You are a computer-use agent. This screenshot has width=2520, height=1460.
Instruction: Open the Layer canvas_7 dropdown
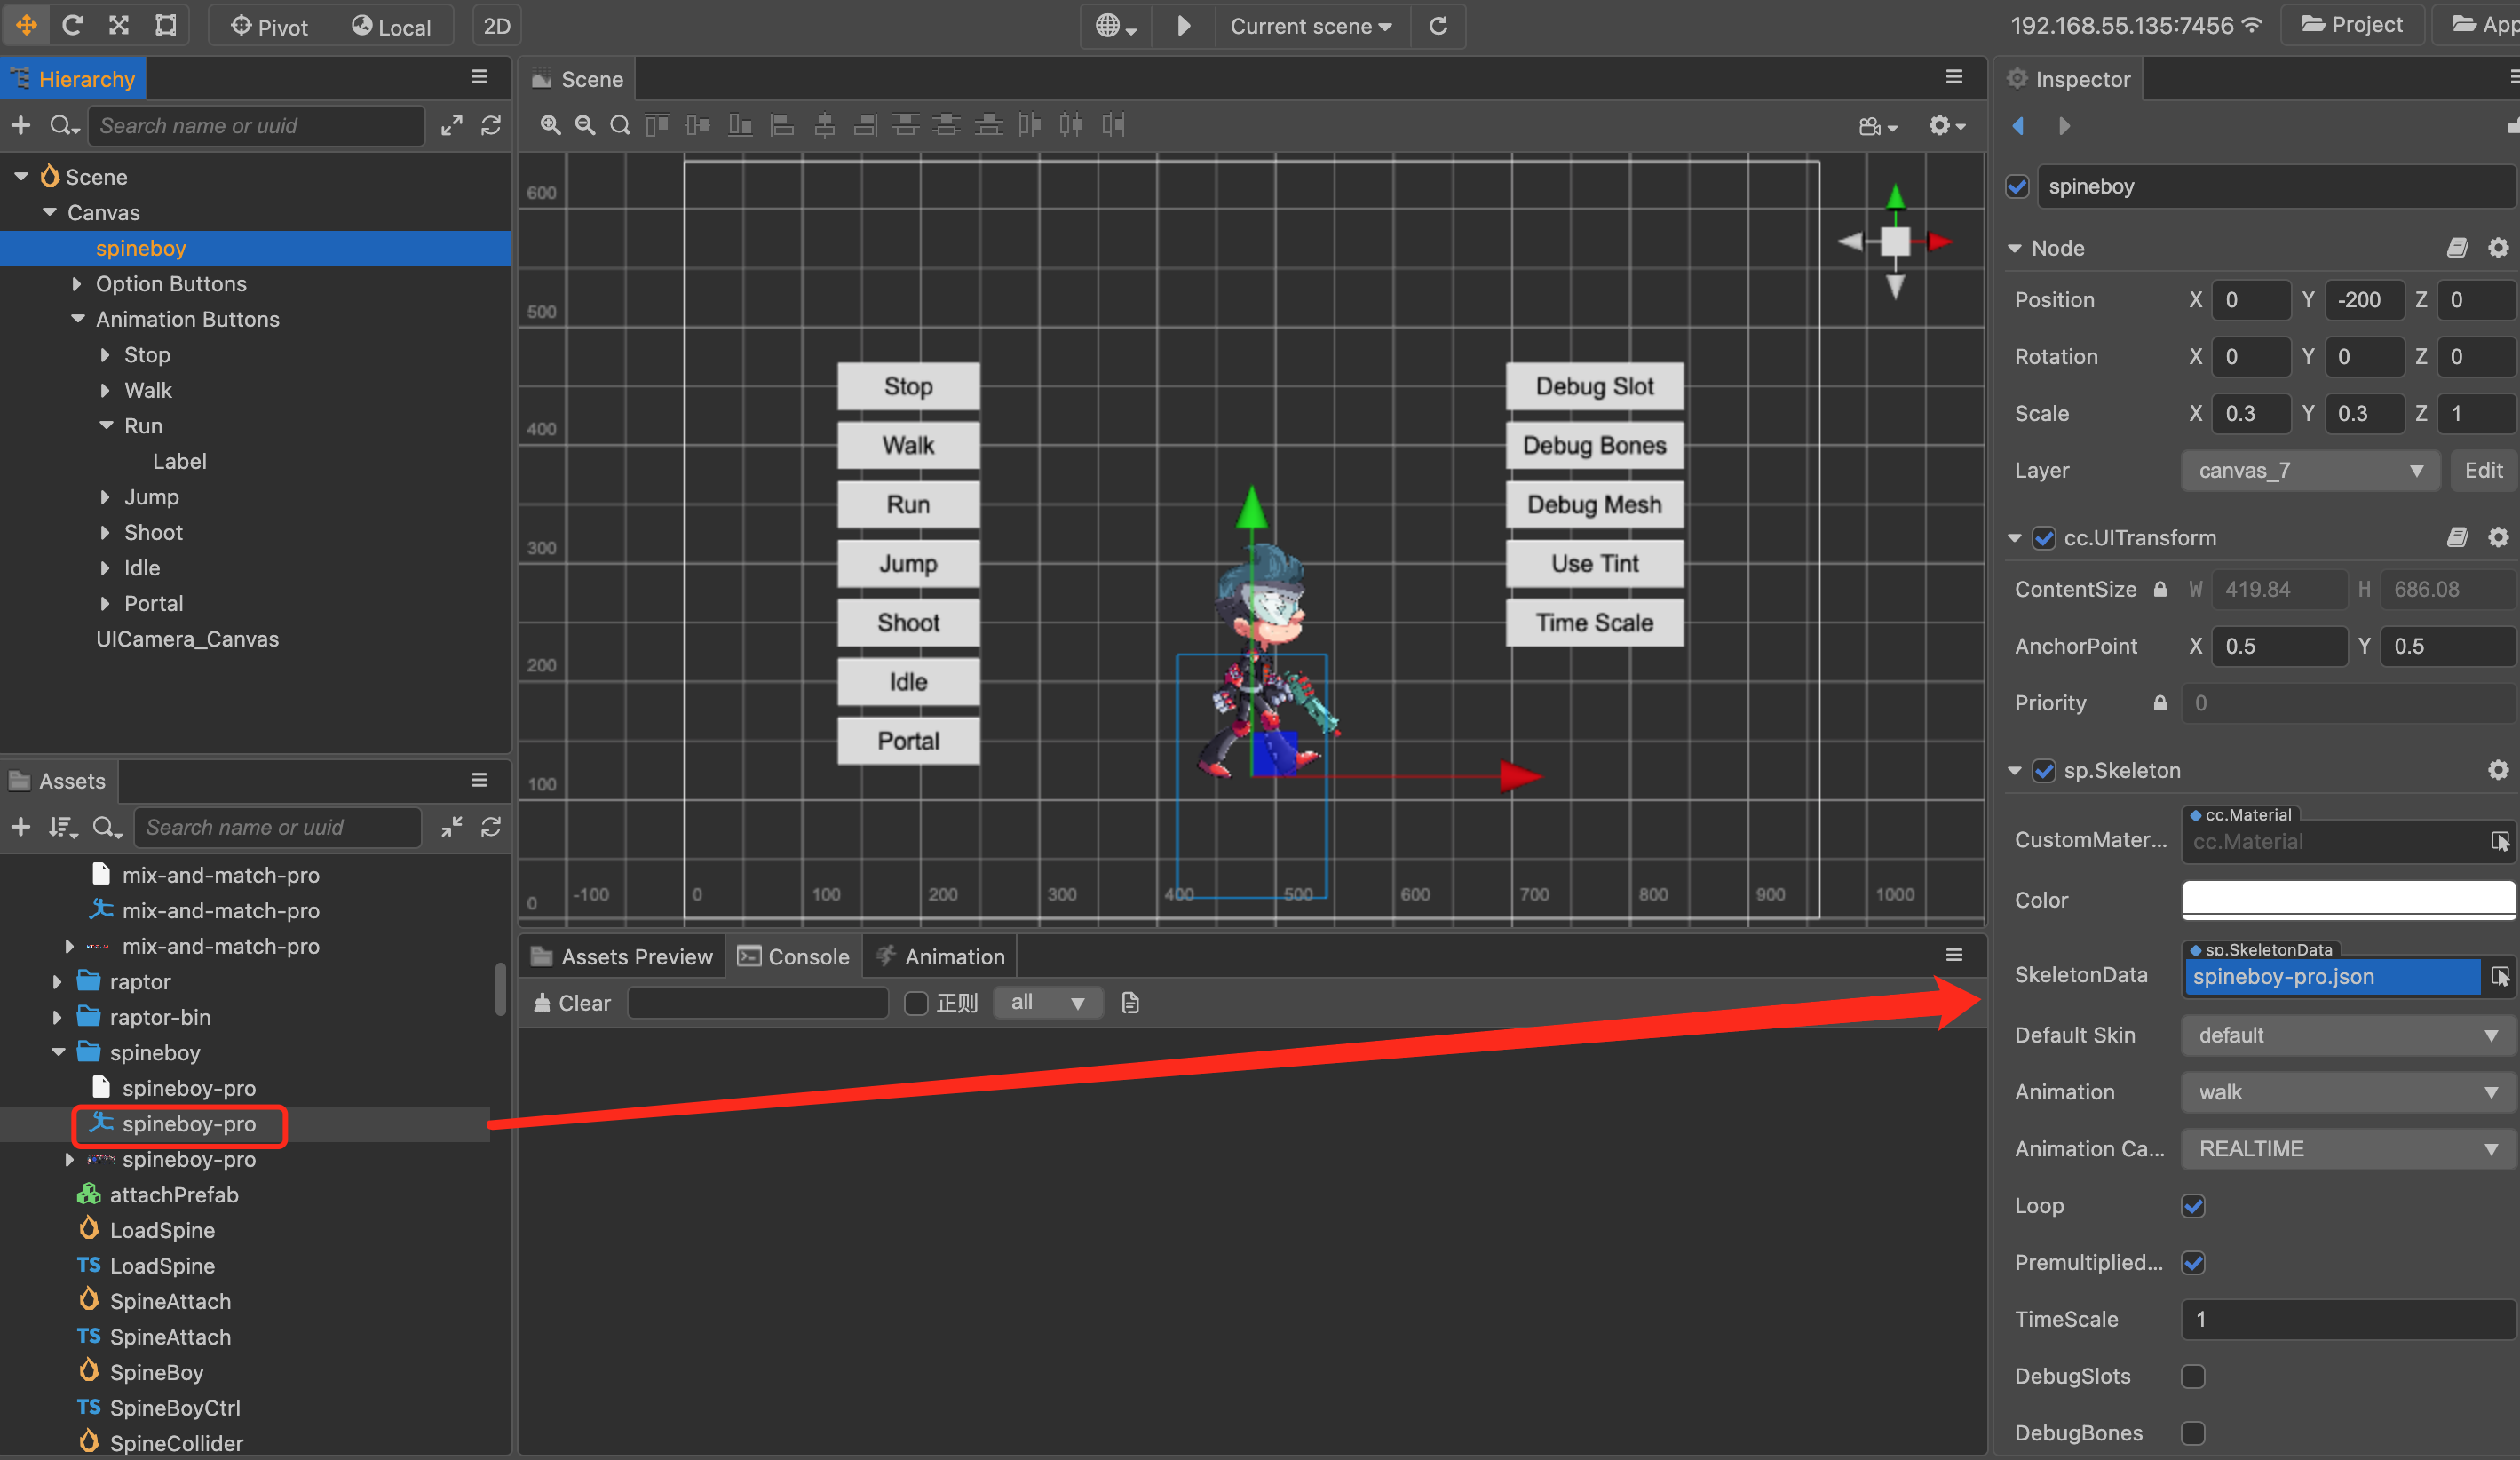click(2311, 470)
